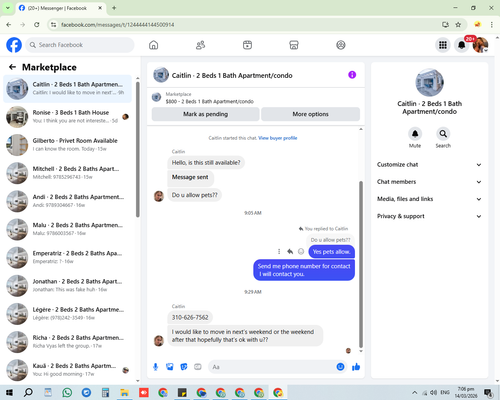The height and width of the screenshot is (400, 500).
Task: Select Ronise 3 Beds 1 Bath House chat
Action: pyautogui.click(x=67, y=117)
